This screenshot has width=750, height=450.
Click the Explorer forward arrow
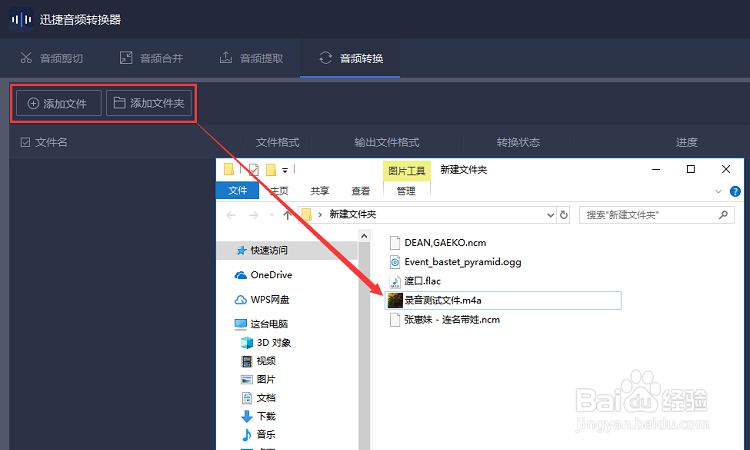pyautogui.click(x=254, y=215)
